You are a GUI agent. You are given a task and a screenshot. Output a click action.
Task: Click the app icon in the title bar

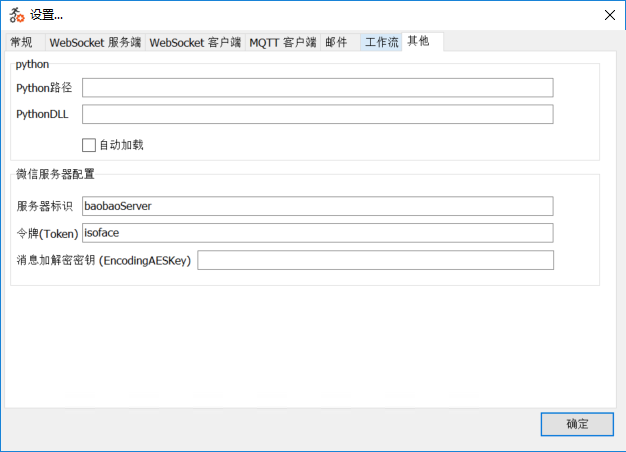17,15
